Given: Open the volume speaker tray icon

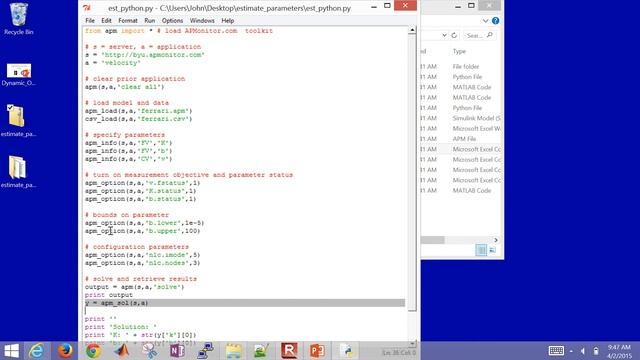Looking at the screenshot, I should pyautogui.click(x=583, y=351).
